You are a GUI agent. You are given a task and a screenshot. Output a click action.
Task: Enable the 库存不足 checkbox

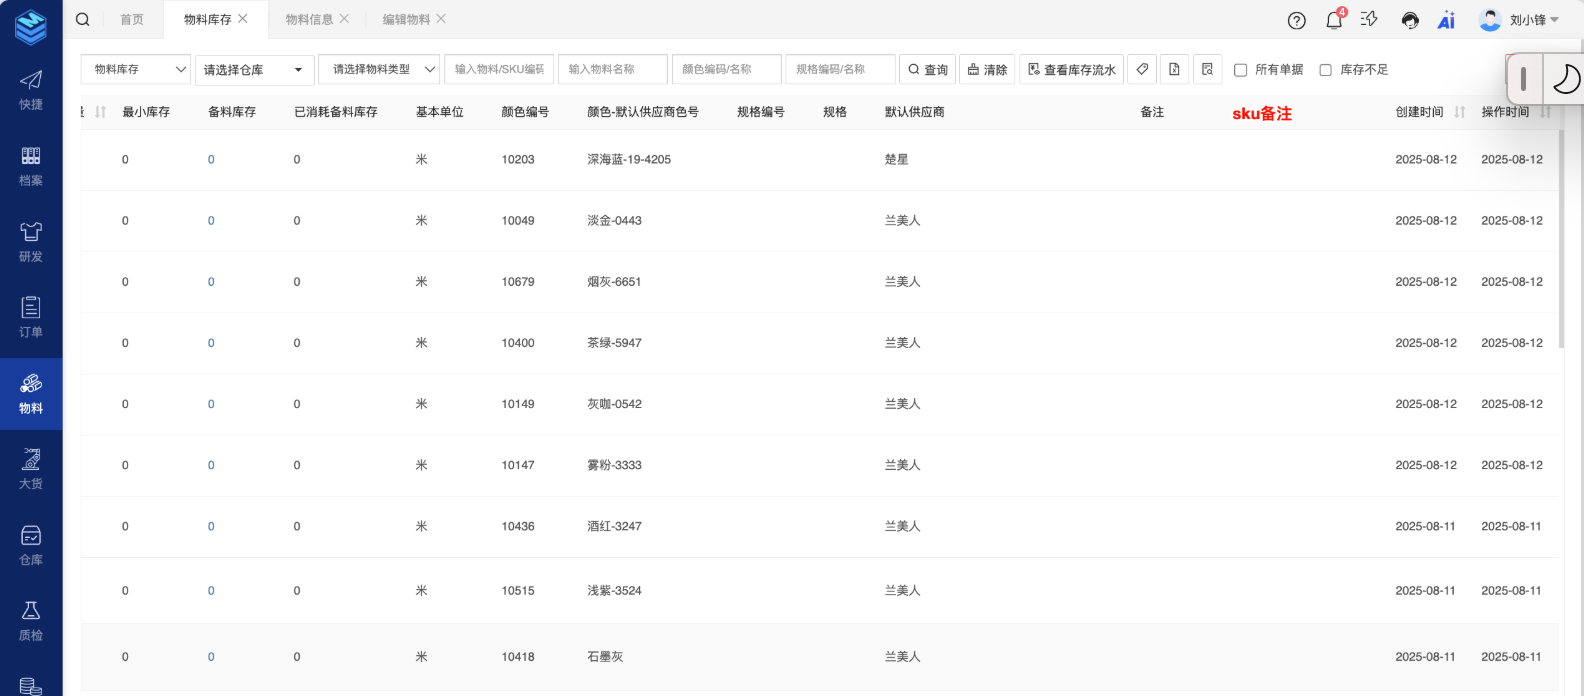pos(1326,70)
